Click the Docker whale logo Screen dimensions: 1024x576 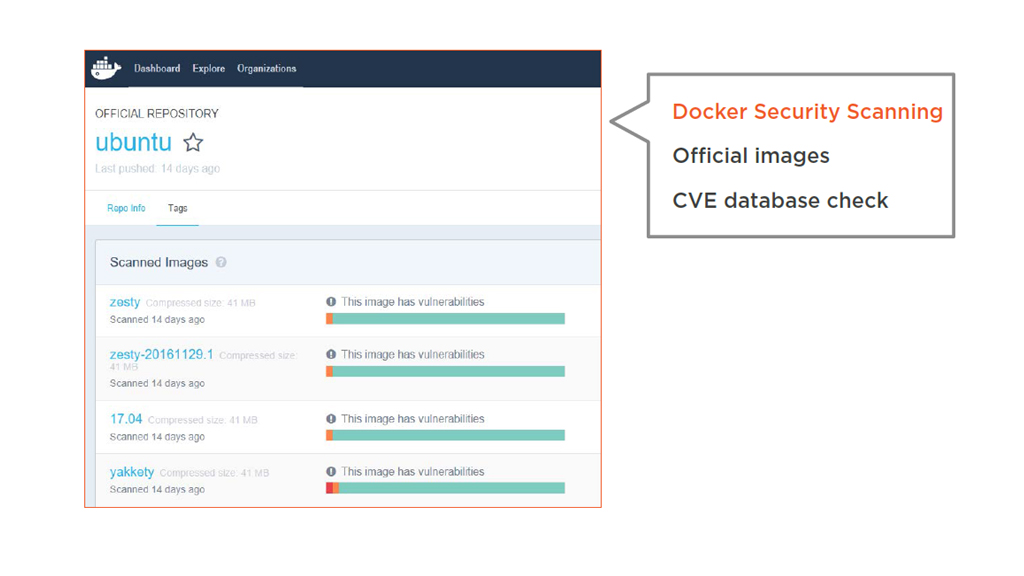[105, 68]
